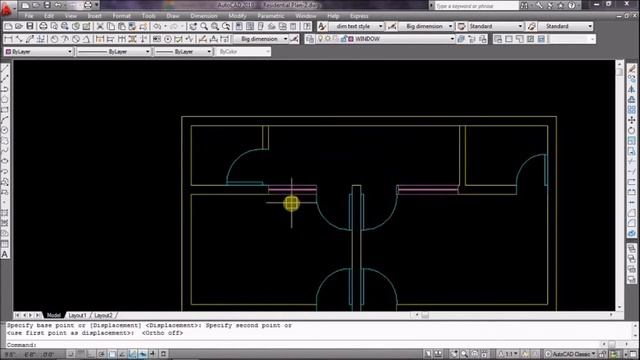This screenshot has height=360, width=640.
Task: Open the linetype ByLayer dropdown
Action: pyautogui.click(x=113, y=51)
